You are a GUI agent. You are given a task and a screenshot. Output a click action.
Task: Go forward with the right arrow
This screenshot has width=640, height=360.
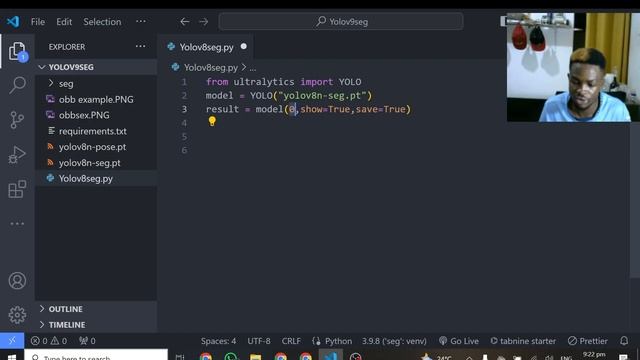coord(204,22)
